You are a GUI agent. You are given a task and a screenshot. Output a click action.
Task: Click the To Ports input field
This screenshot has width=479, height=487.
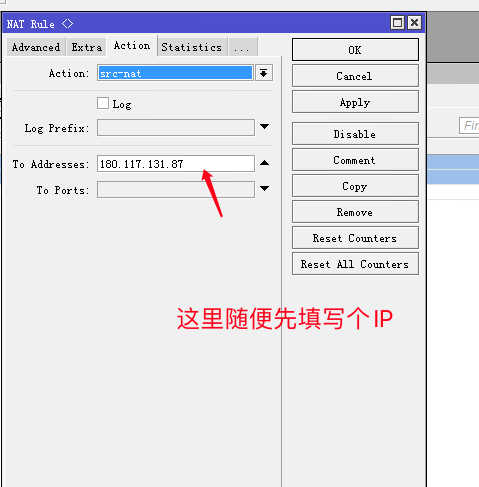(176, 189)
